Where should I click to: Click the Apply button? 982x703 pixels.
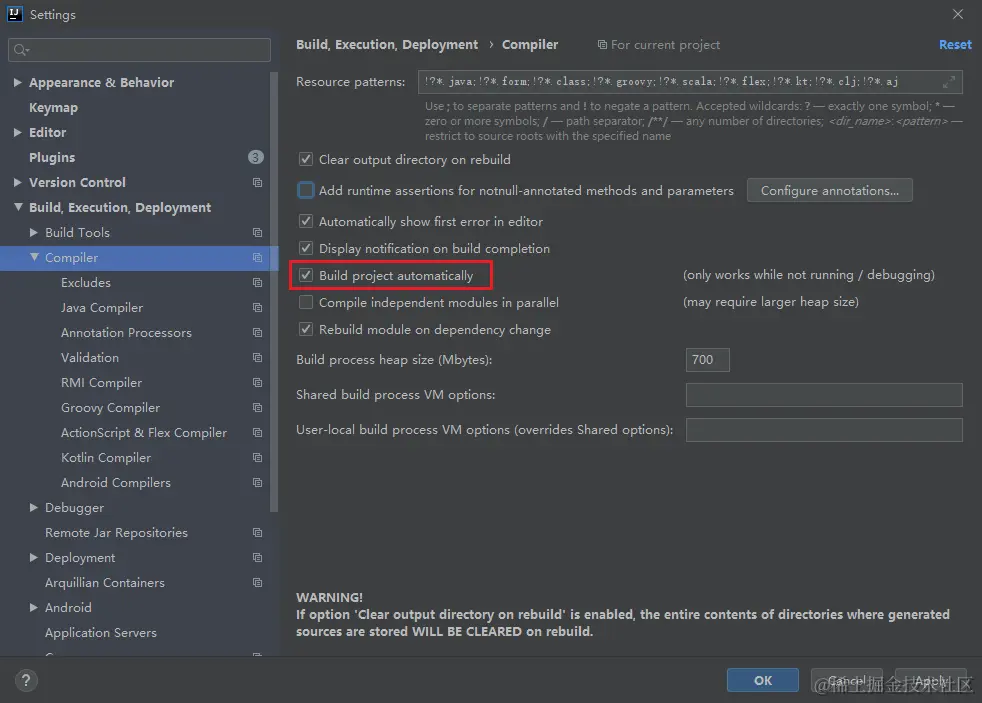pos(931,680)
